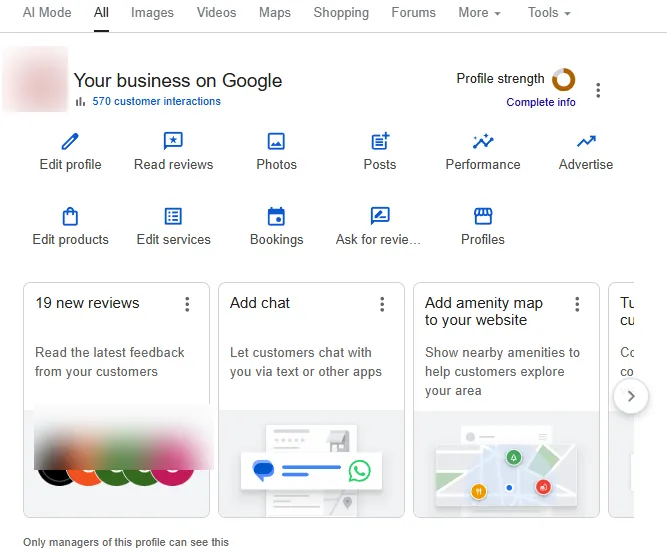Click 'Show nearby amenities' description text

502,371
